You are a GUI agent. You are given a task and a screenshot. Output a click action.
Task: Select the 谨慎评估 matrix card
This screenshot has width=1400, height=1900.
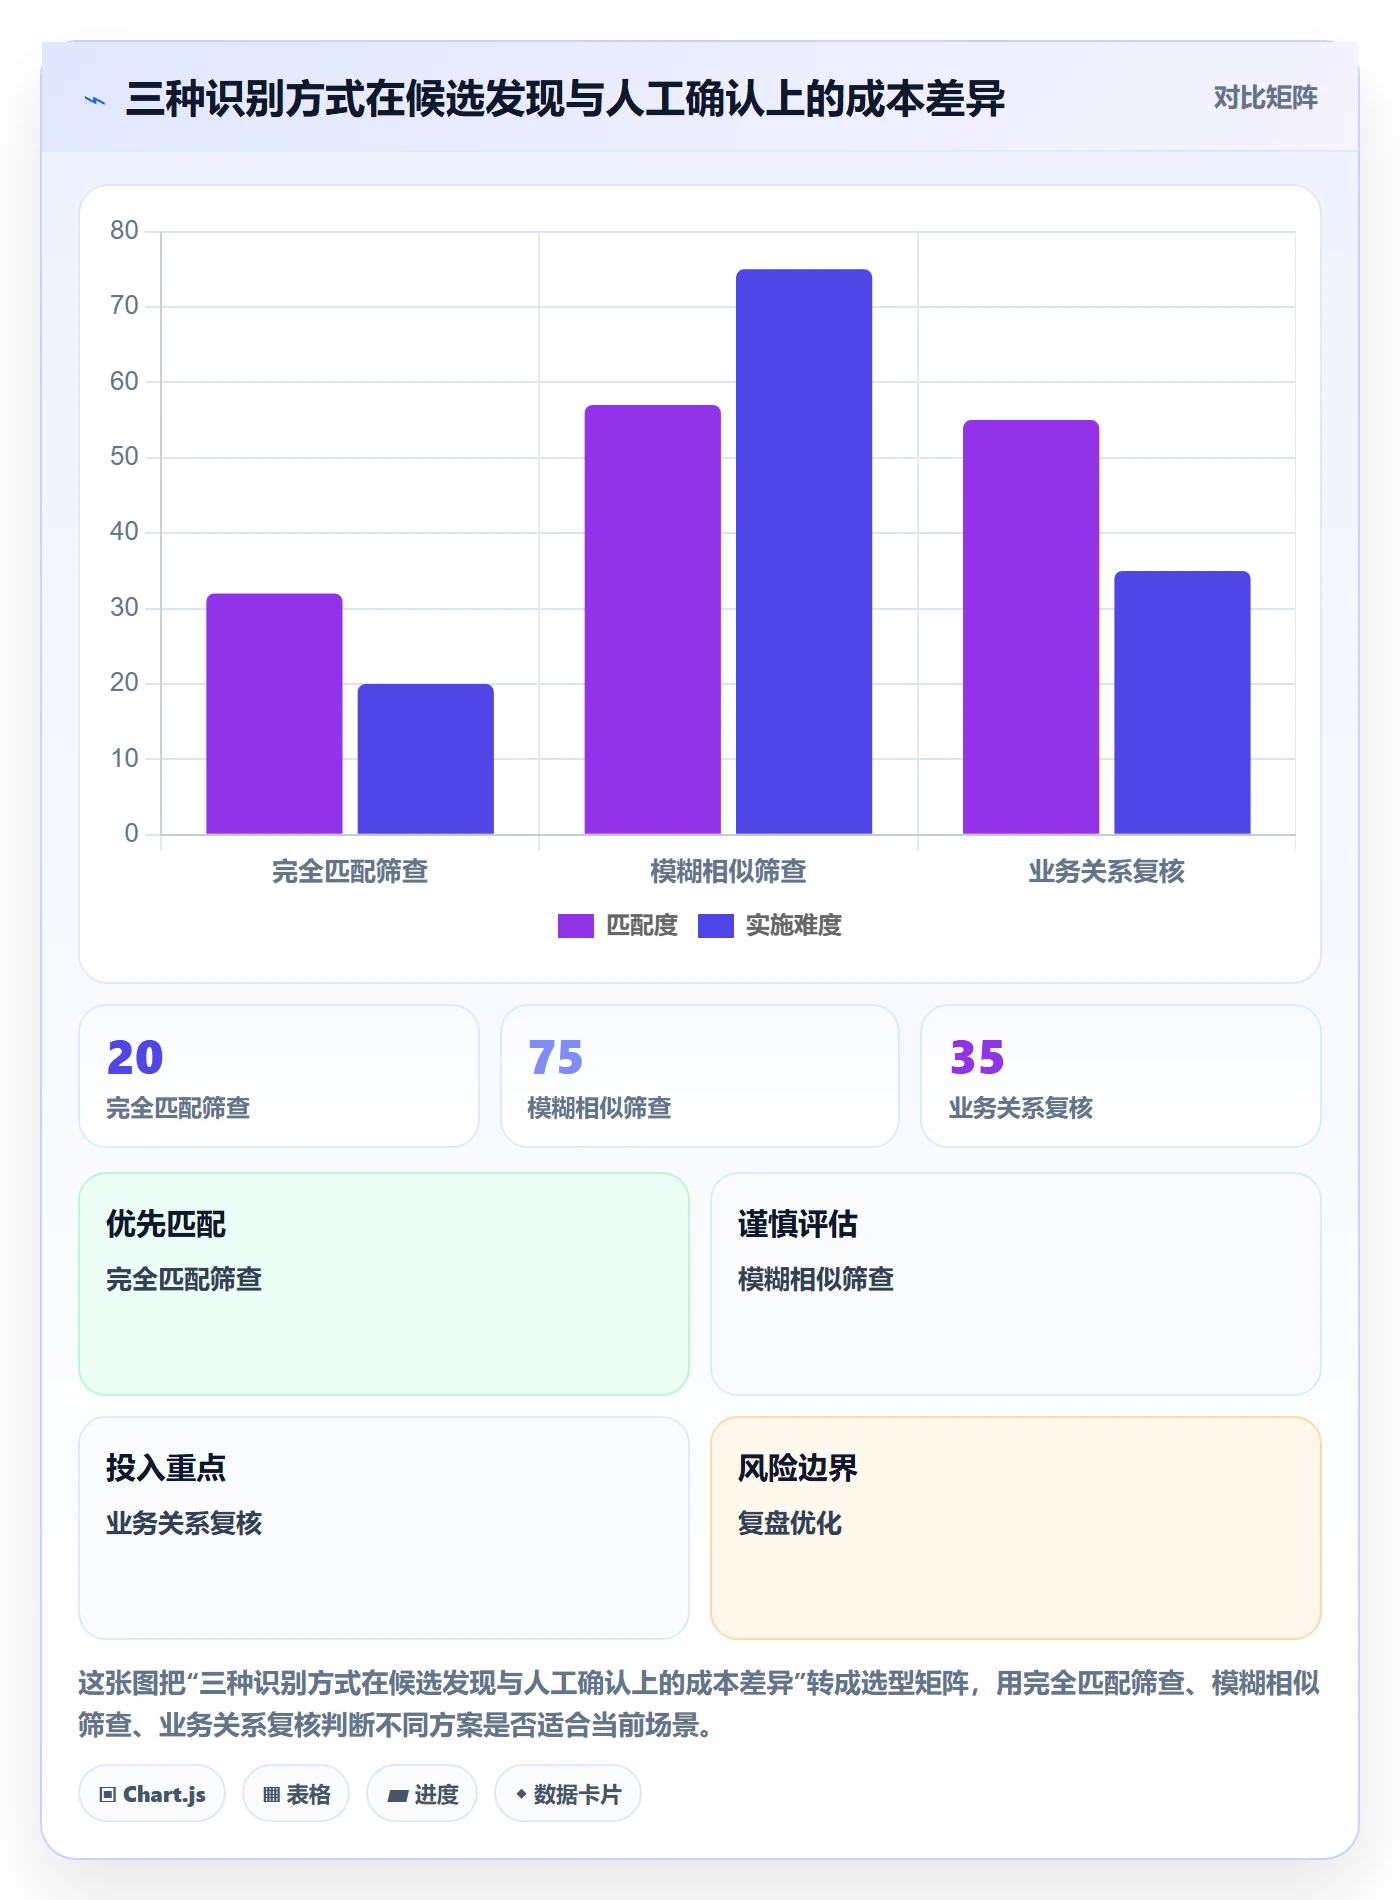click(x=1016, y=1284)
